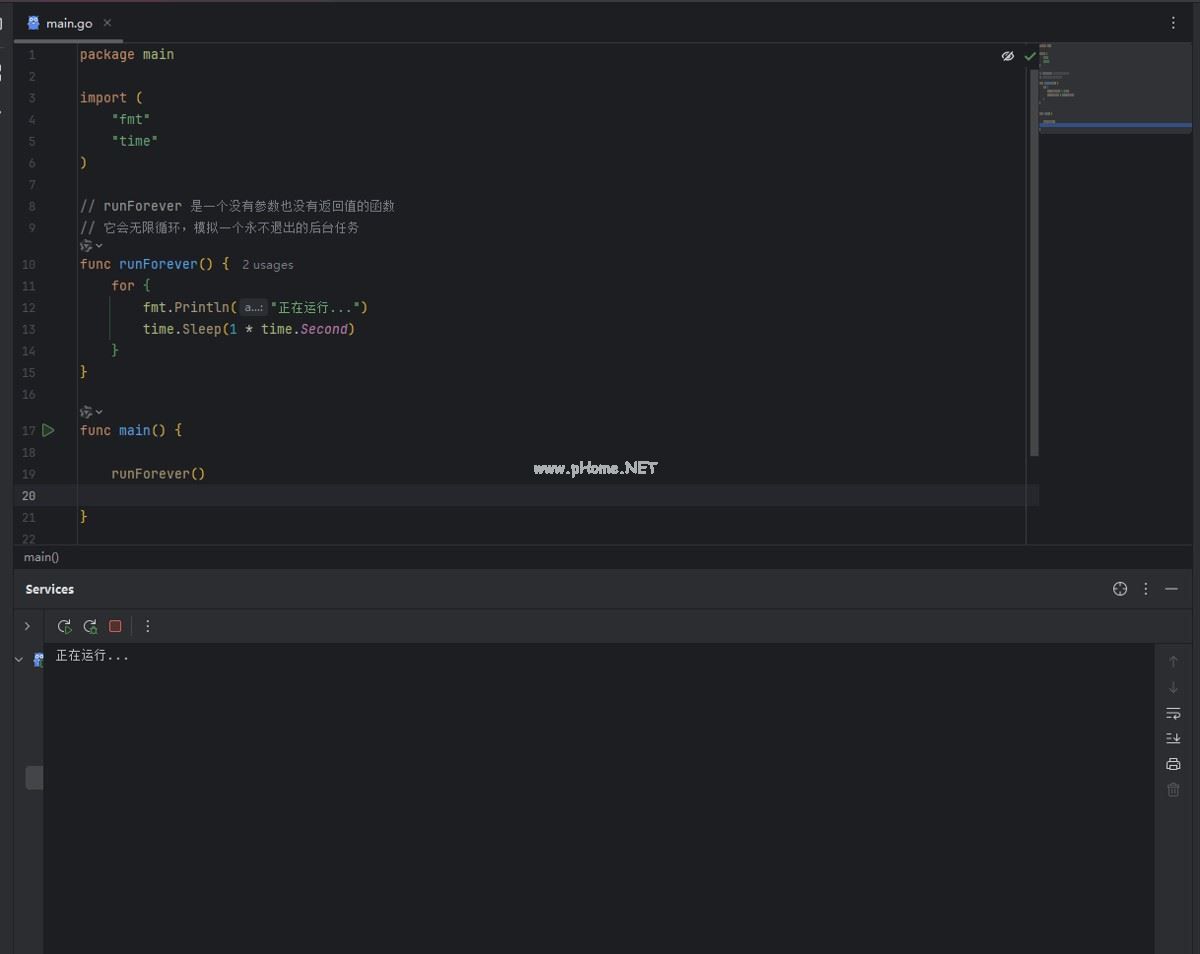Open AI actions dropdown above func runForever
The height and width of the screenshot is (954, 1200).
pos(91,245)
